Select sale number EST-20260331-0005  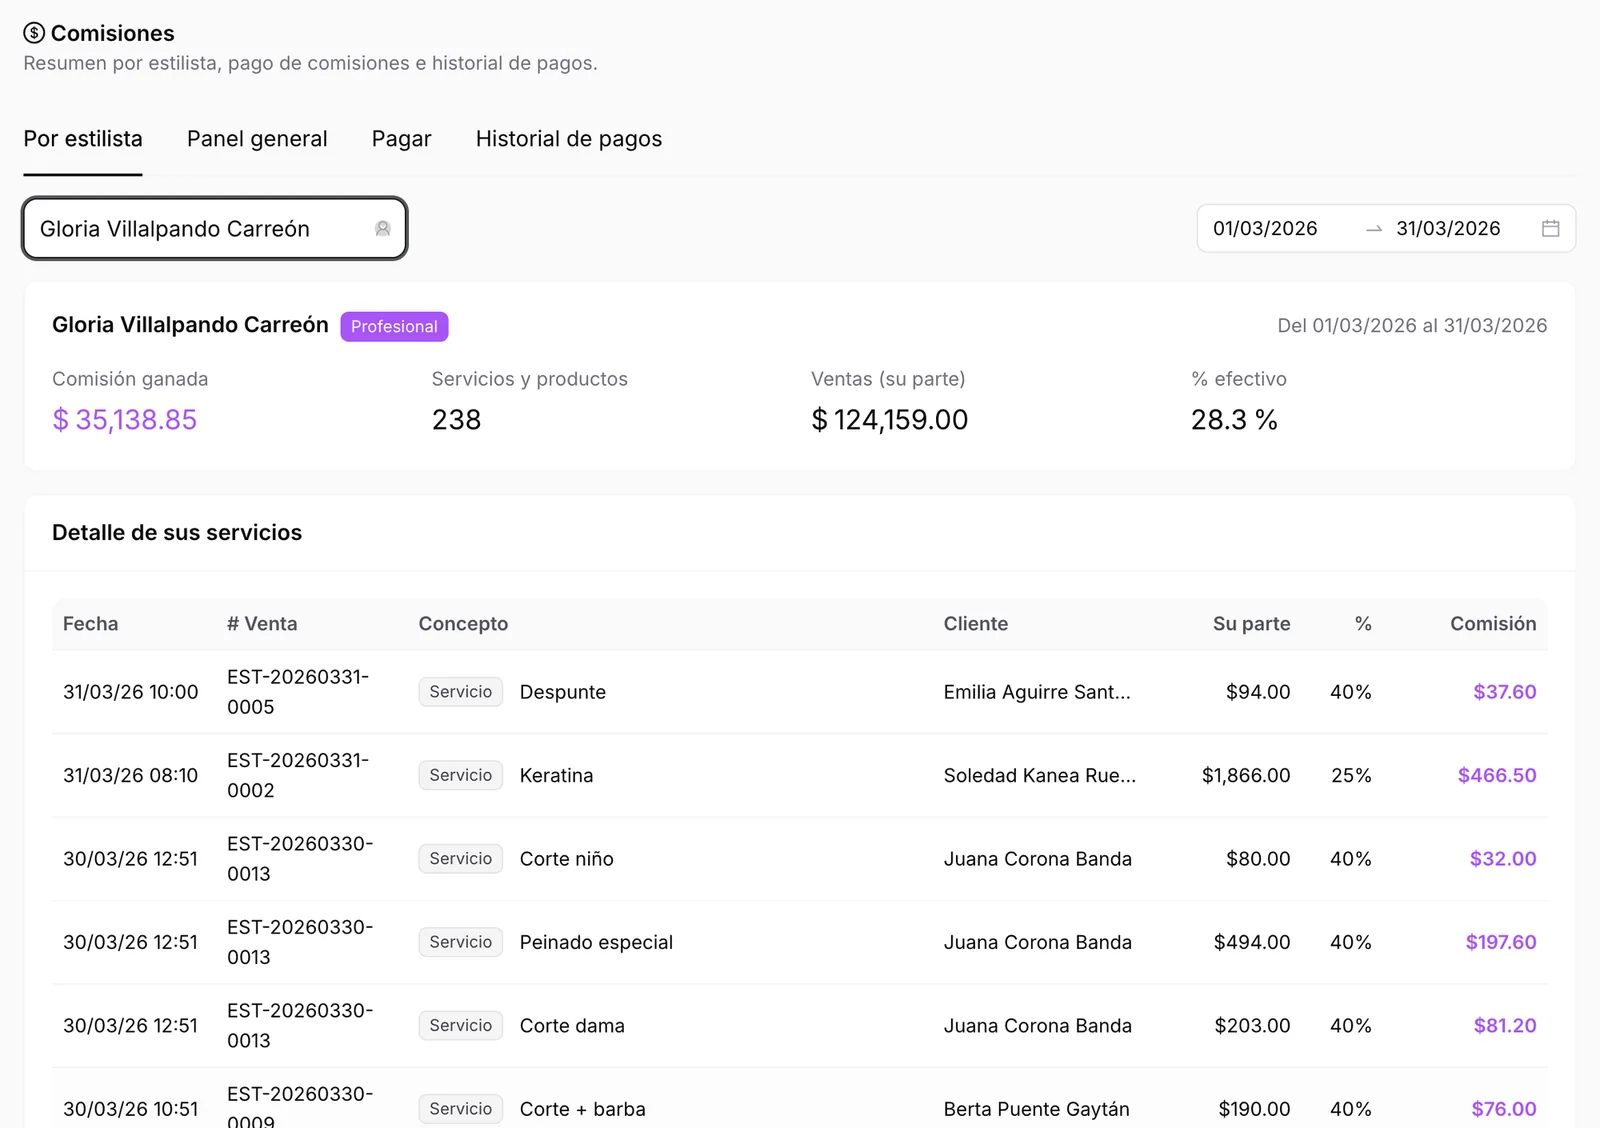point(298,692)
